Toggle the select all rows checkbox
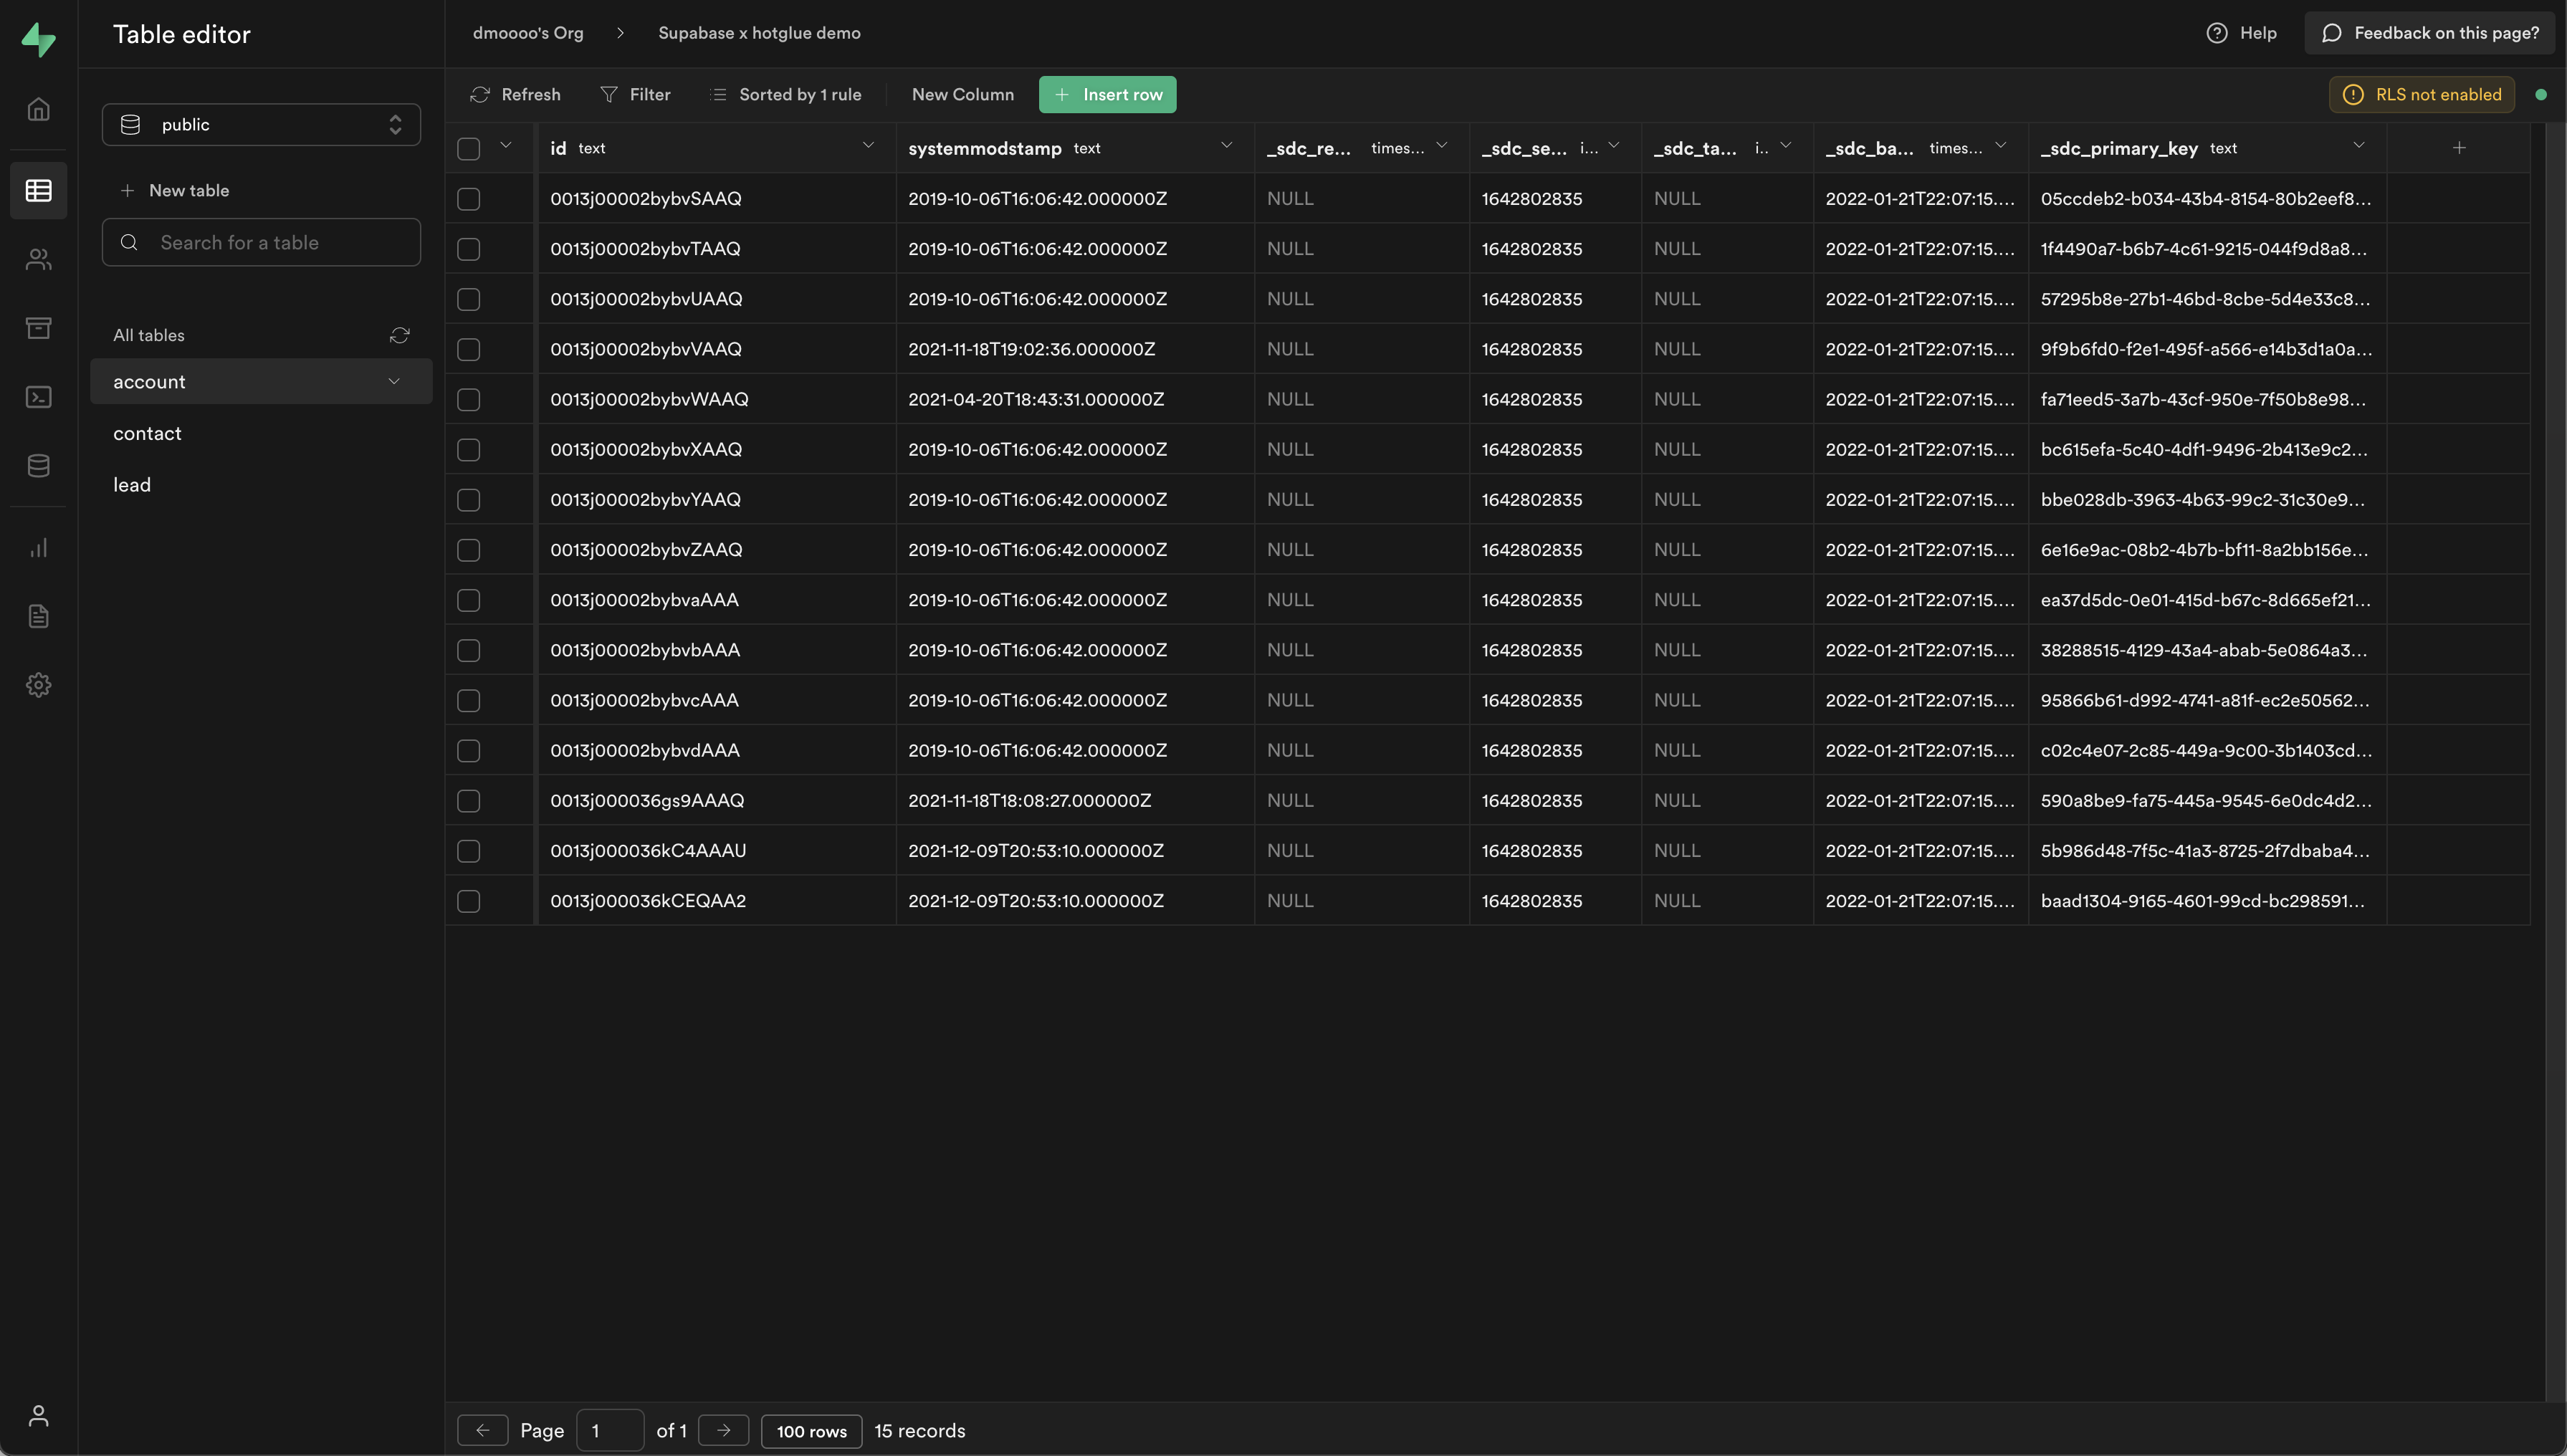Screen dimensions: 2567x1456 point(469,149)
